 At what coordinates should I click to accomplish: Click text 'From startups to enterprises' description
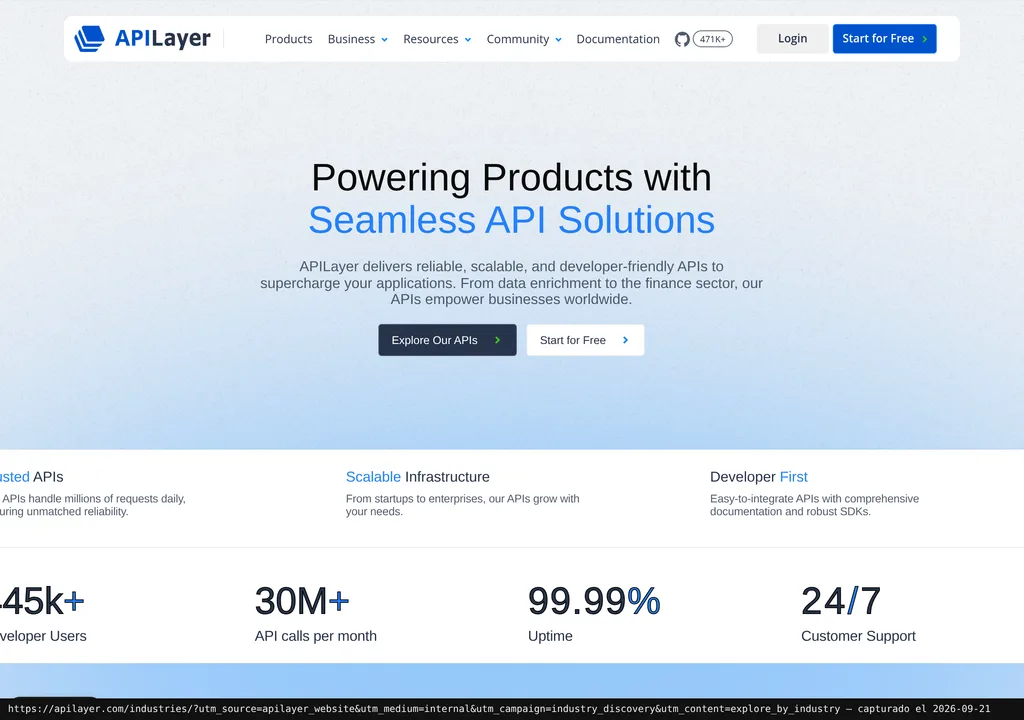462,505
